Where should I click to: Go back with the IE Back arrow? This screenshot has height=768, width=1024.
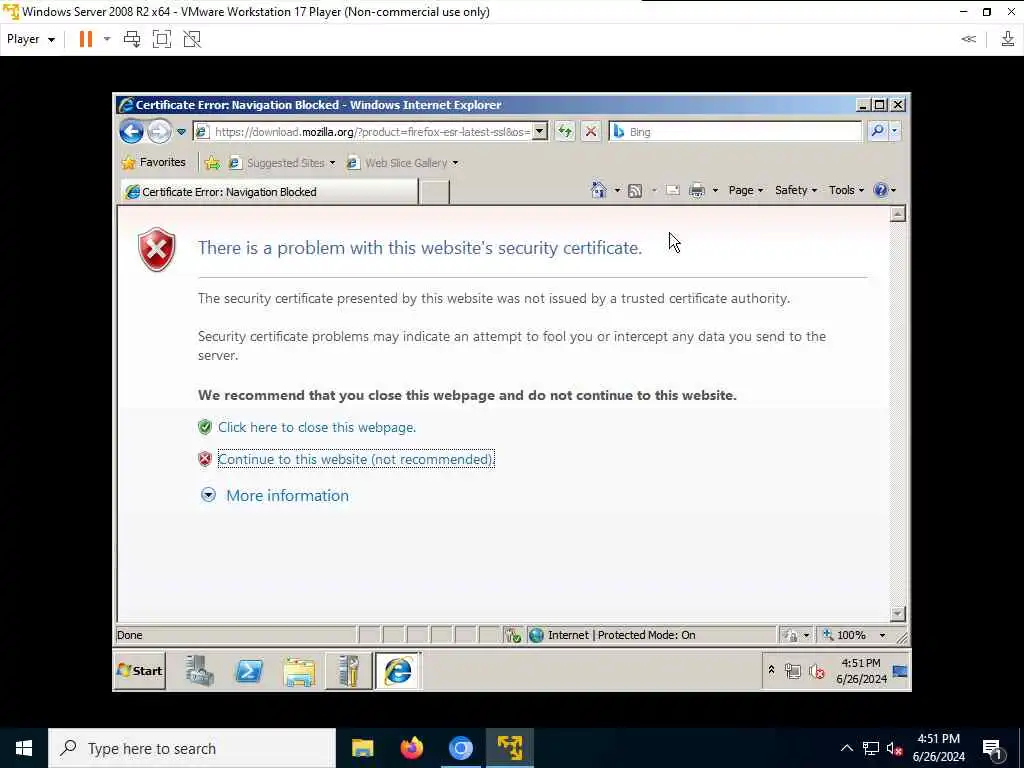point(131,132)
